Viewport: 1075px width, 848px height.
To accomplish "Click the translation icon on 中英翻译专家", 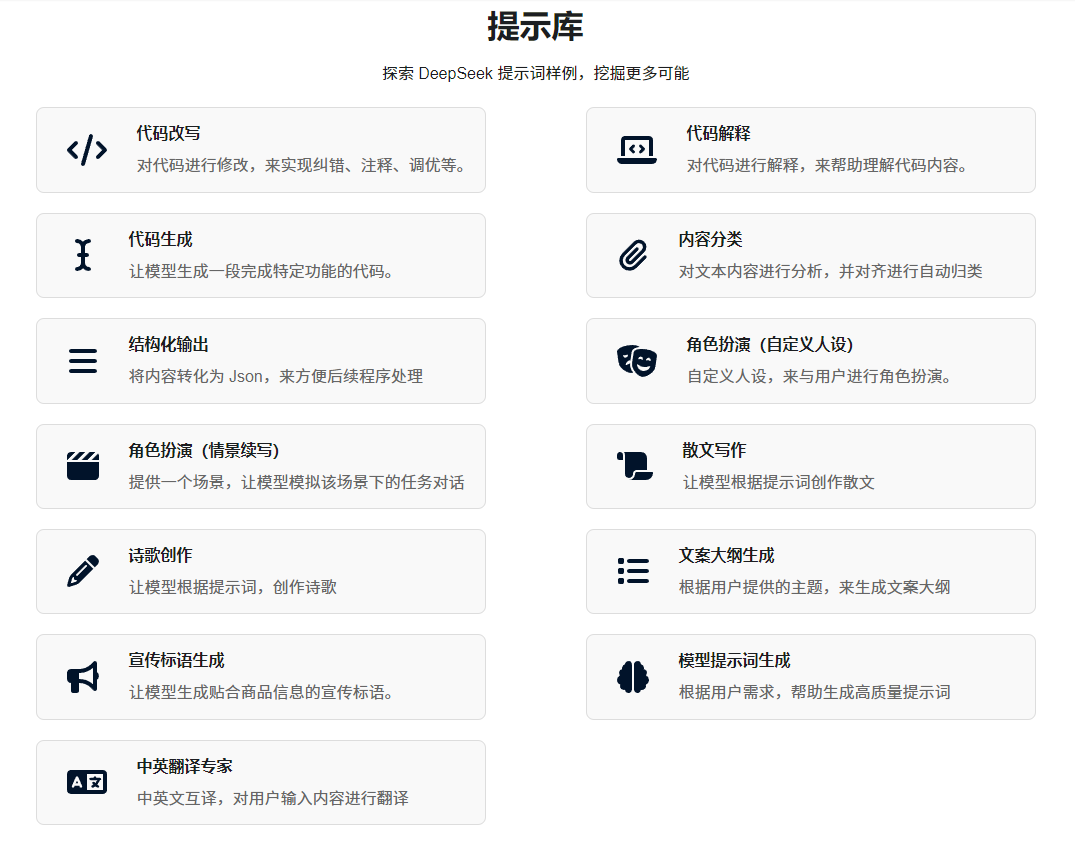I will click(86, 782).
